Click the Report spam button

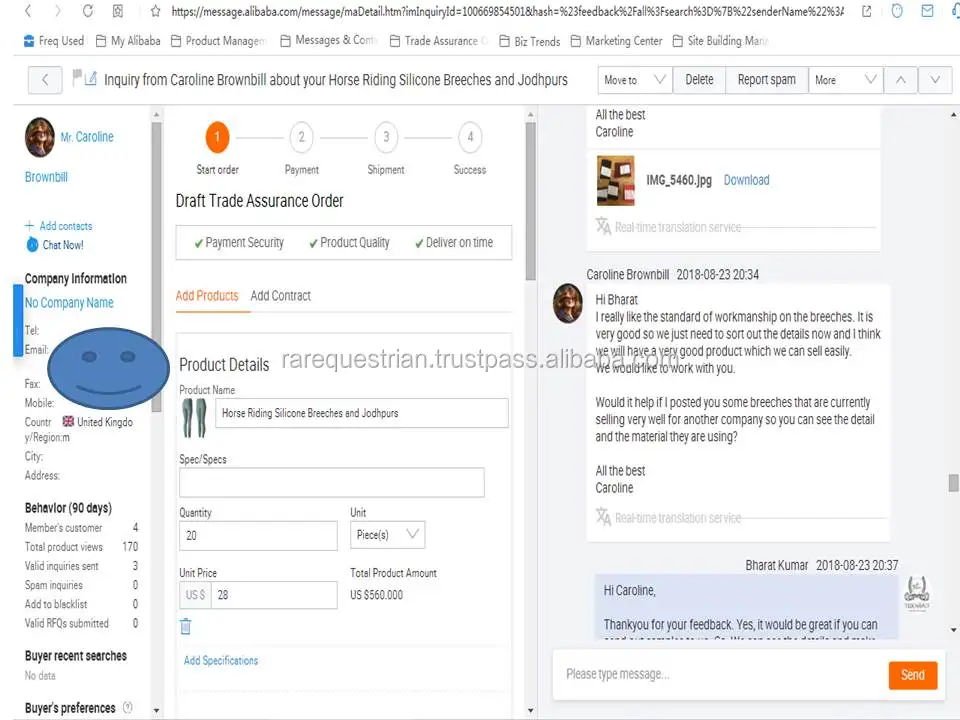[x=766, y=80]
